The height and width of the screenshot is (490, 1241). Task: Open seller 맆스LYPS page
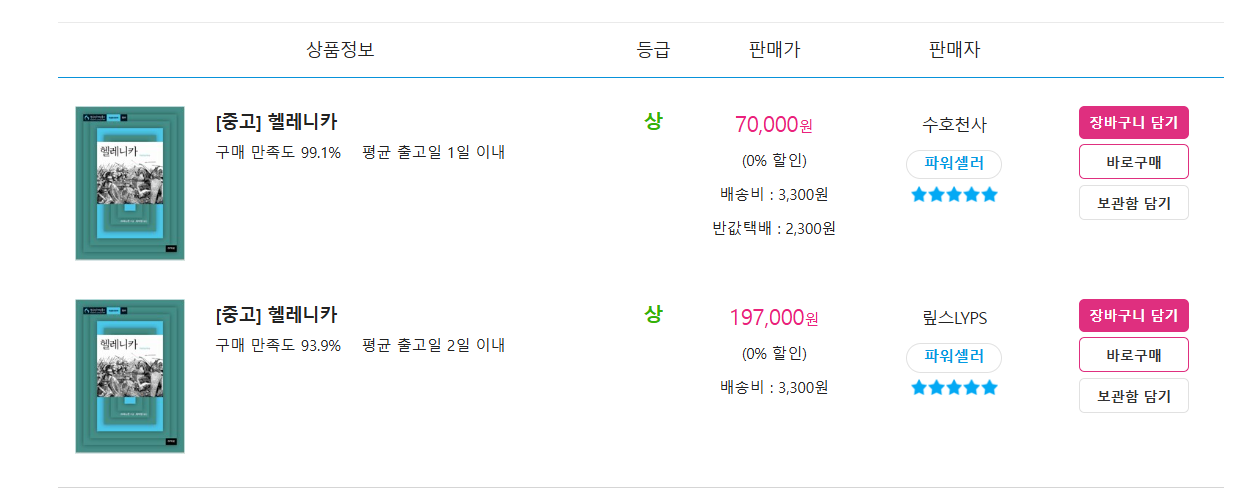pyautogui.click(x=954, y=318)
